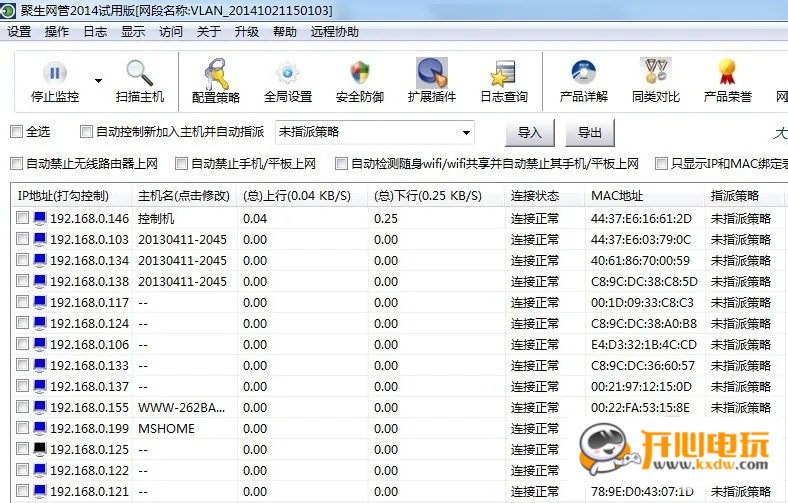Screen dimensions: 788x503
Task: Sort by 连接状态 column header
Action: (x=545, y=195)
